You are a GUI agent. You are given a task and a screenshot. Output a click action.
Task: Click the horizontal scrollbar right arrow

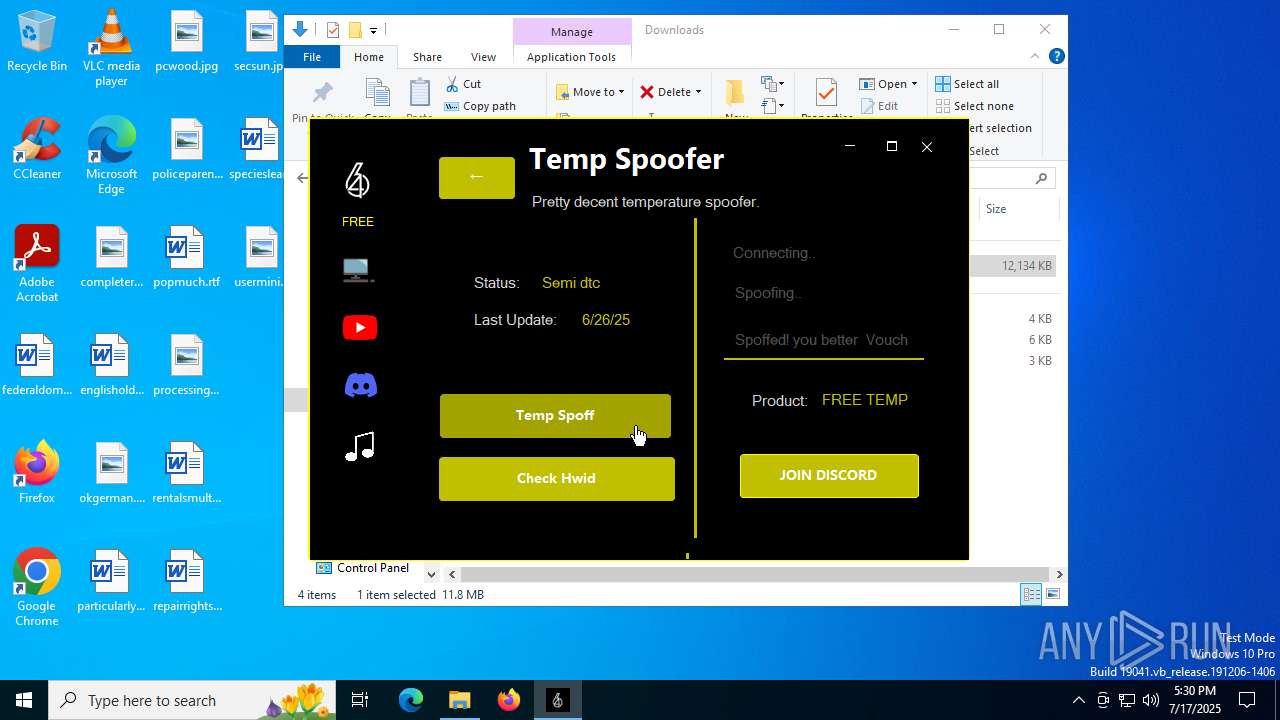tap(1059, 574)
